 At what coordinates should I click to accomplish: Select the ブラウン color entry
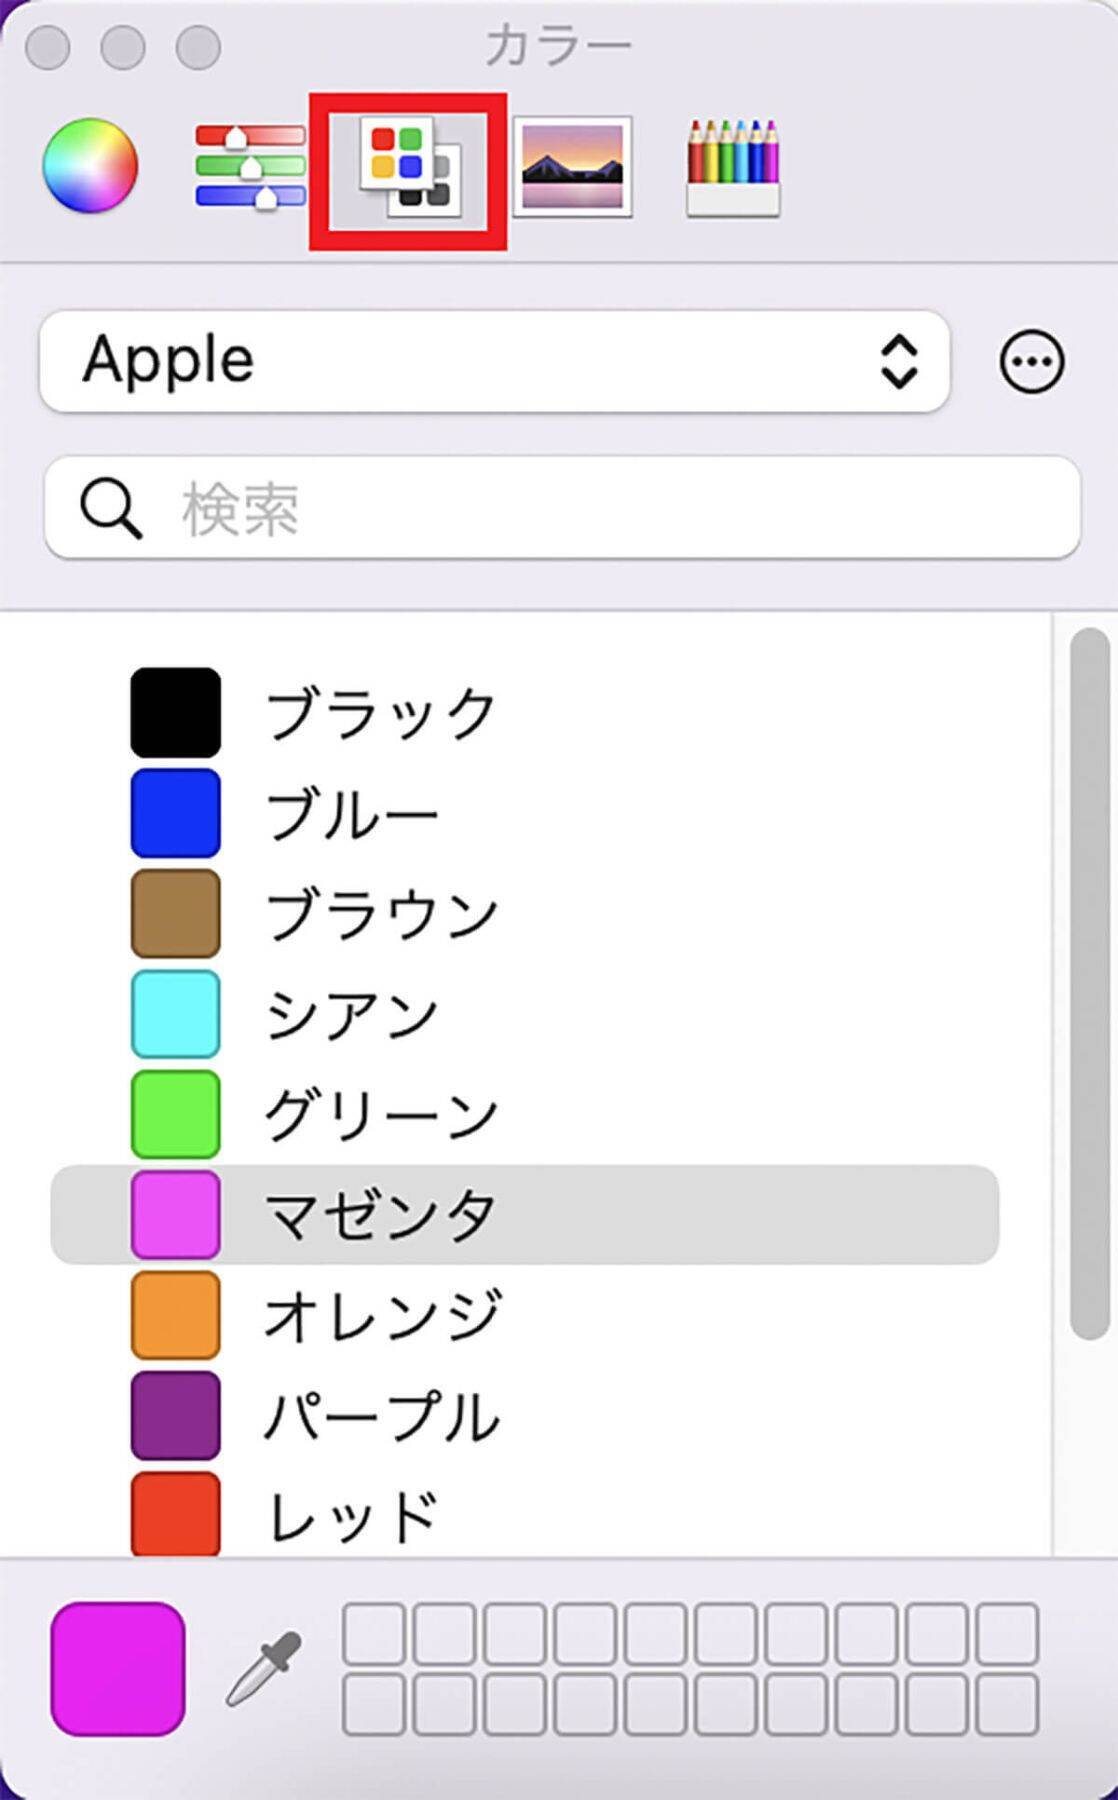pos(380,914)
